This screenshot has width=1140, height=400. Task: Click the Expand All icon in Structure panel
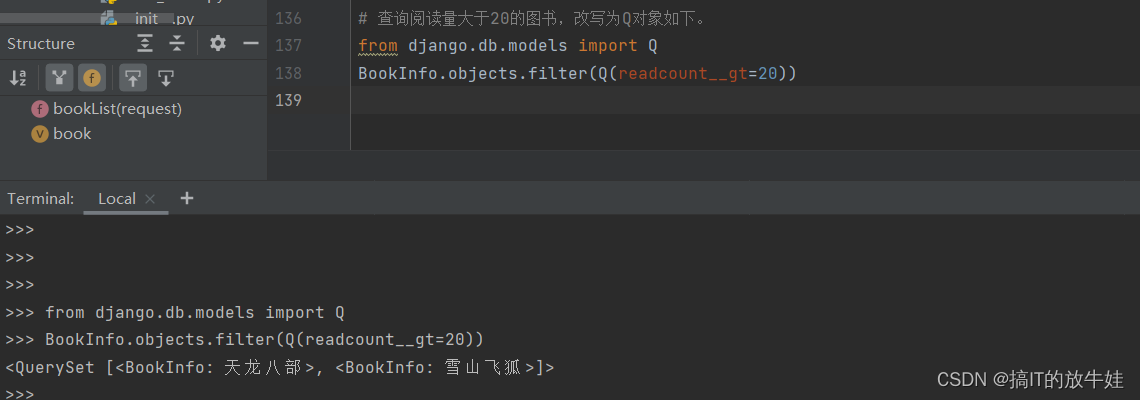(x=145, y=44)
